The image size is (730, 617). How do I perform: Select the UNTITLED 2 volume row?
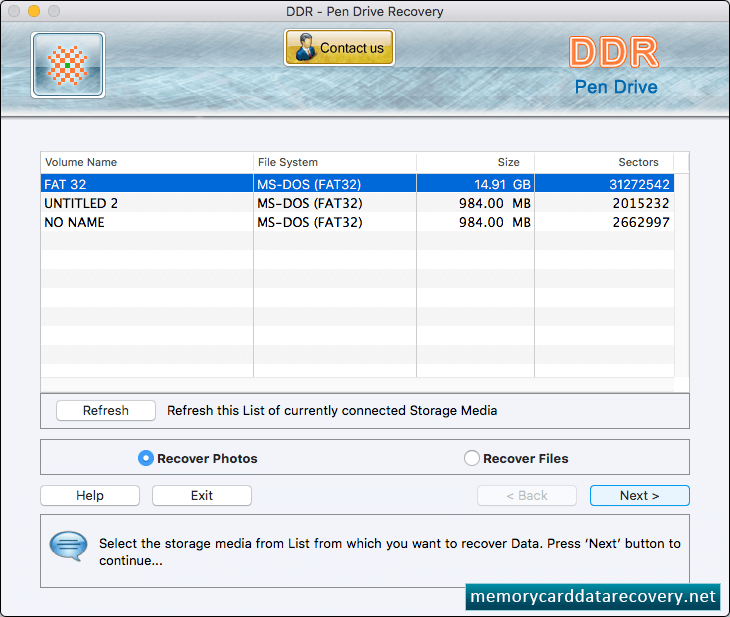pyautogui.click(x=357, y=203)
